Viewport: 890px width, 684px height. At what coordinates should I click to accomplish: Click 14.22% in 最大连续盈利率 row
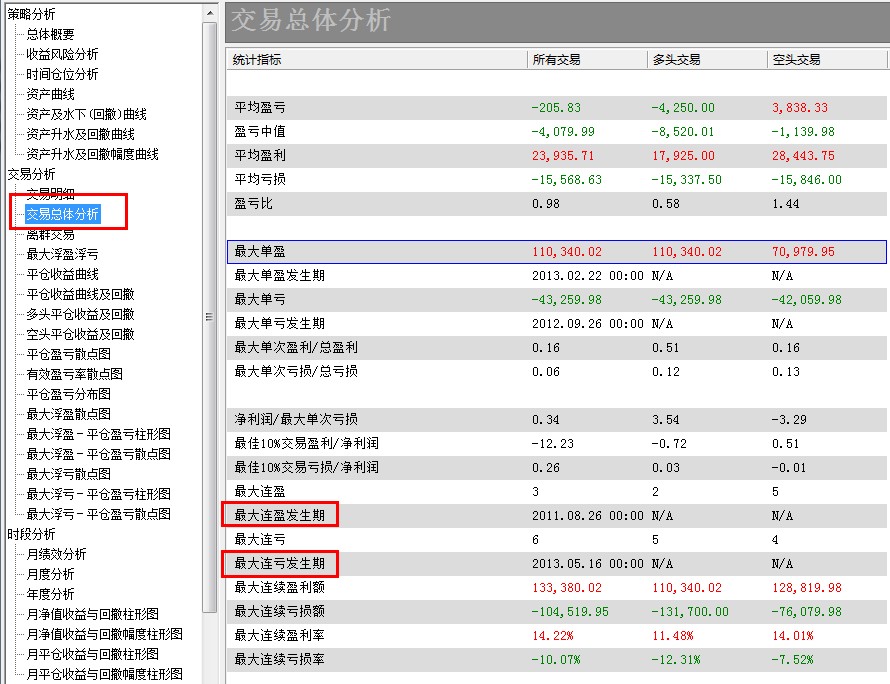[x=552, y=635]
